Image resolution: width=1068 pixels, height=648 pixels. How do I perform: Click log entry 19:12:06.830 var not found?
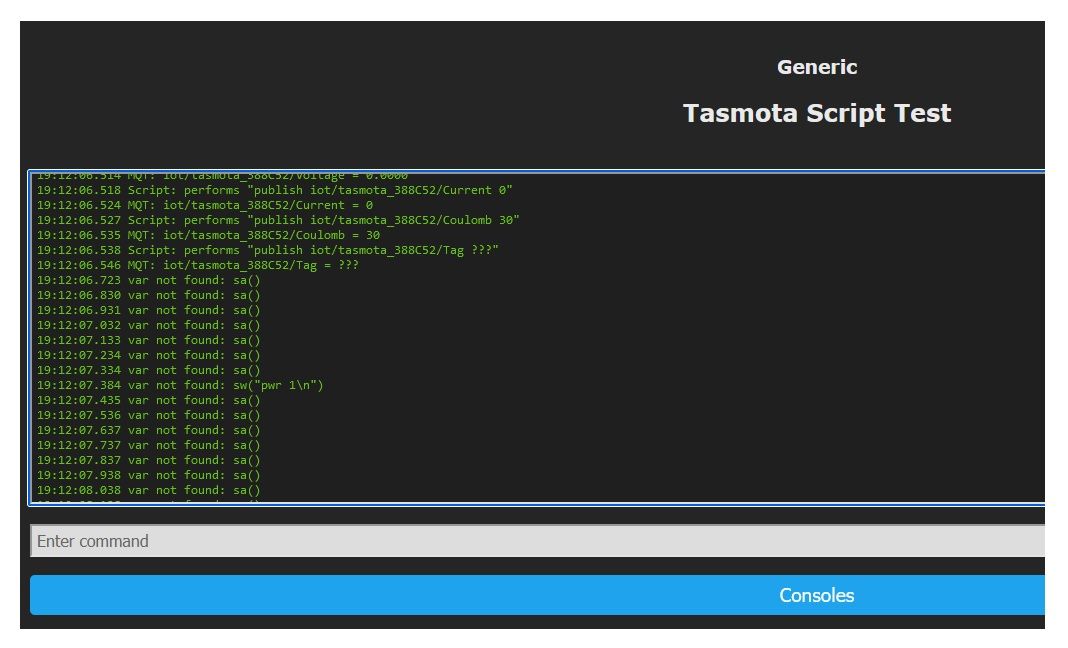point(148,295)
